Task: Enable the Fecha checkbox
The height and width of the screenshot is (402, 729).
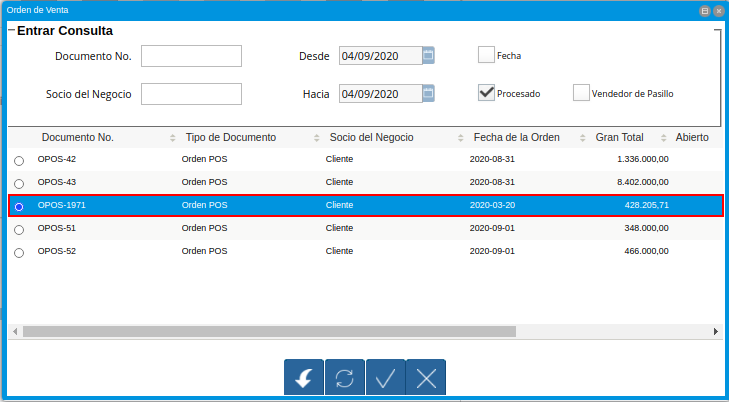Action: coord(486,55)
